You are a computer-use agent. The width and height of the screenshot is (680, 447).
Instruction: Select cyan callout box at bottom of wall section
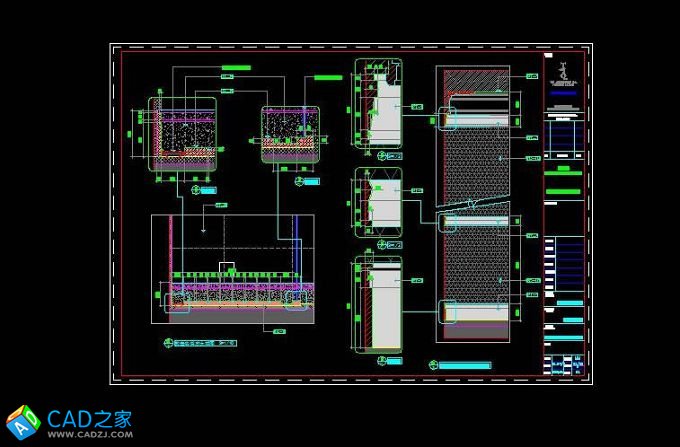click(449, 312)
